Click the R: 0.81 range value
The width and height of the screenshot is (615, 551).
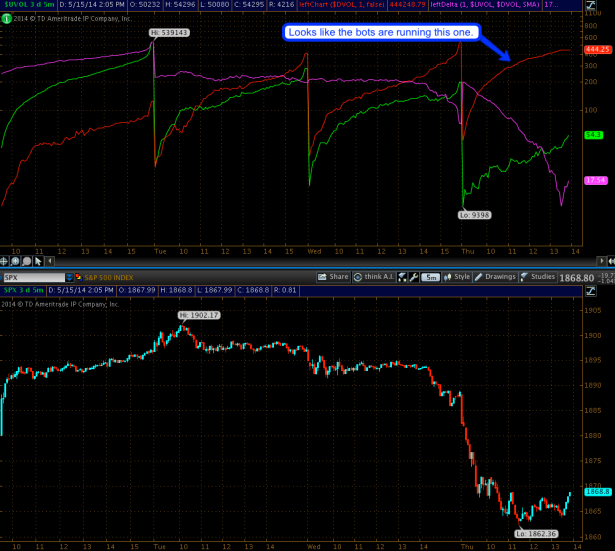coord(285,290)
